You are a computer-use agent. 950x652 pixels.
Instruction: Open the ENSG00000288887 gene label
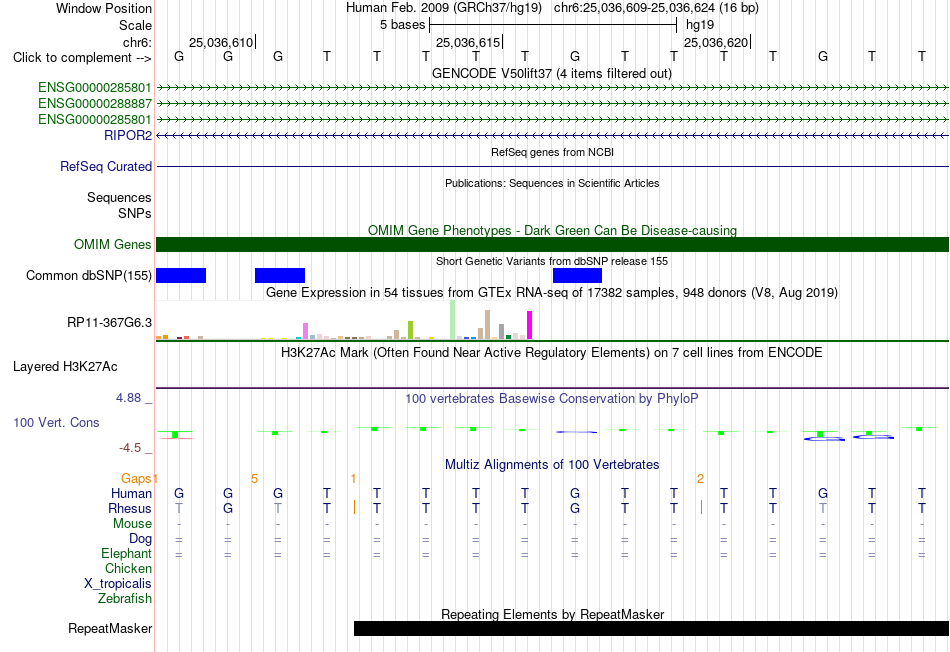95,104
